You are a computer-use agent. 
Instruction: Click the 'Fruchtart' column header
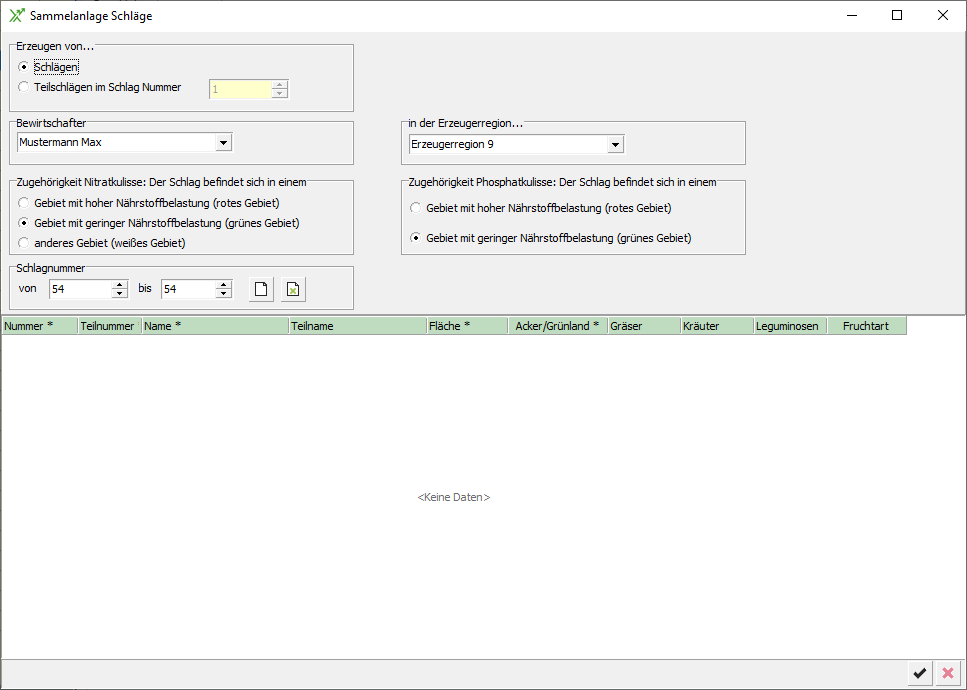click(866, 326)
